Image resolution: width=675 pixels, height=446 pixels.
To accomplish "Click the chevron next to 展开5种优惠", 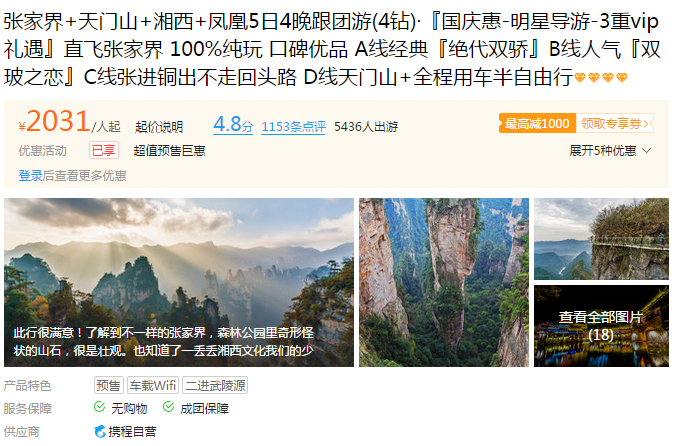I will point(646,151).
